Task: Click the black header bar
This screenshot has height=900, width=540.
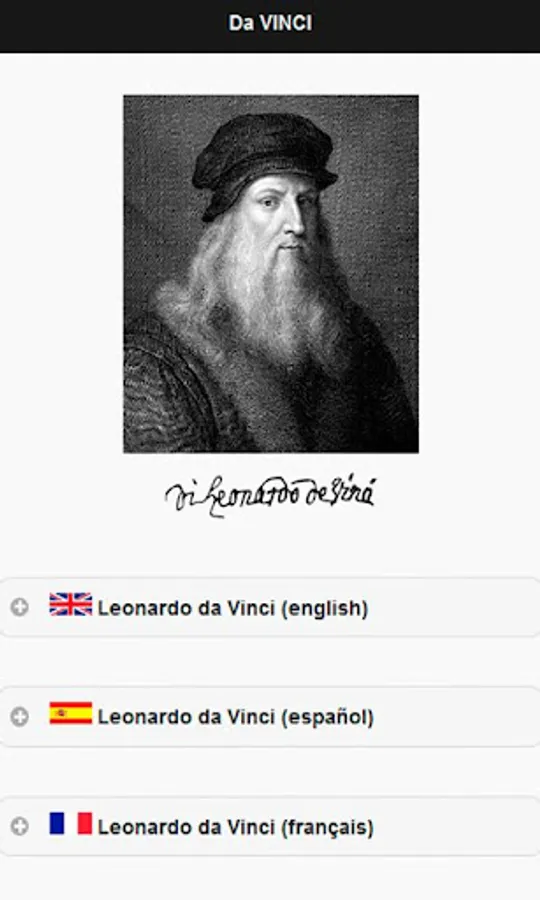Action: coord(270,26)
